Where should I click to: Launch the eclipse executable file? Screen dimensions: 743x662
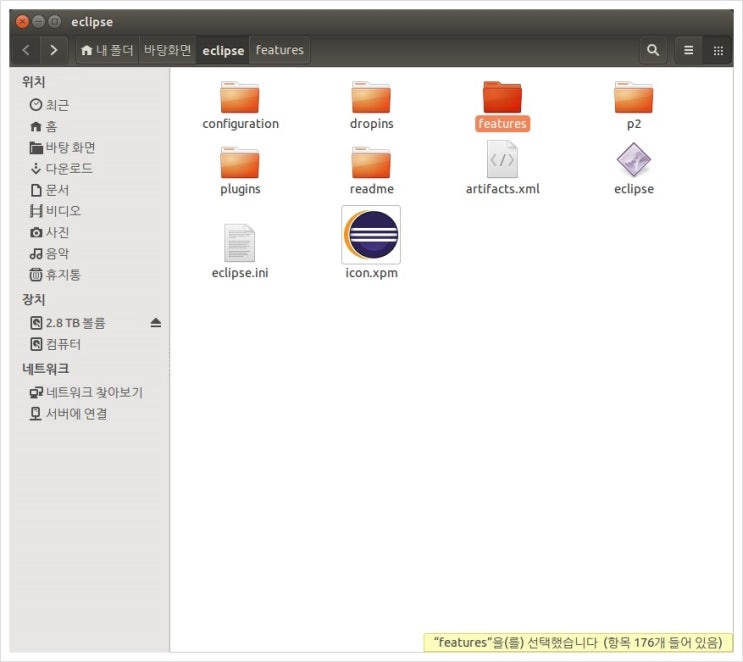click(x=633, y=161)
